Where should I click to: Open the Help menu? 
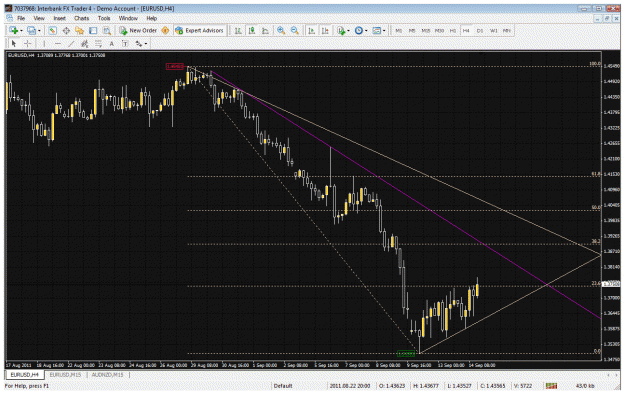coord(151,18)
